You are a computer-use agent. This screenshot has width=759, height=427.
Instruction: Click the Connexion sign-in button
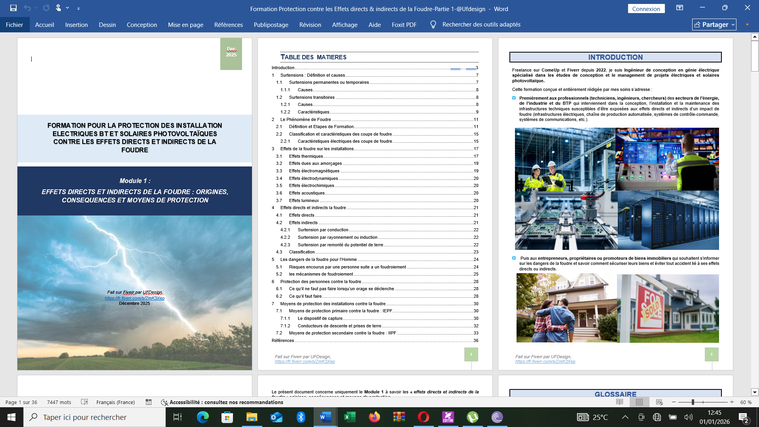coord(647,8)
